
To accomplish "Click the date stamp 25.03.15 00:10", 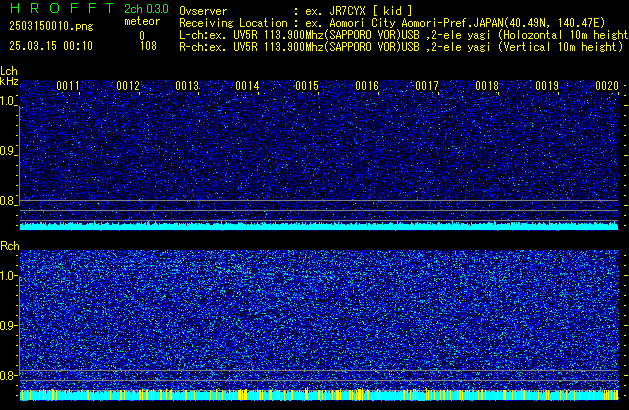I will point(51,46).
